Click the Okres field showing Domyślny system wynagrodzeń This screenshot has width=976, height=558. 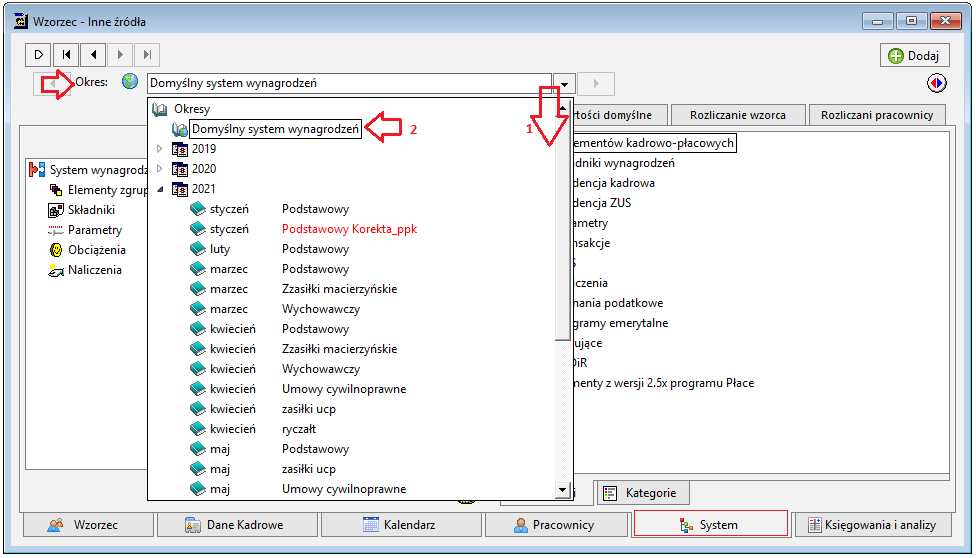tap(349, 83)
